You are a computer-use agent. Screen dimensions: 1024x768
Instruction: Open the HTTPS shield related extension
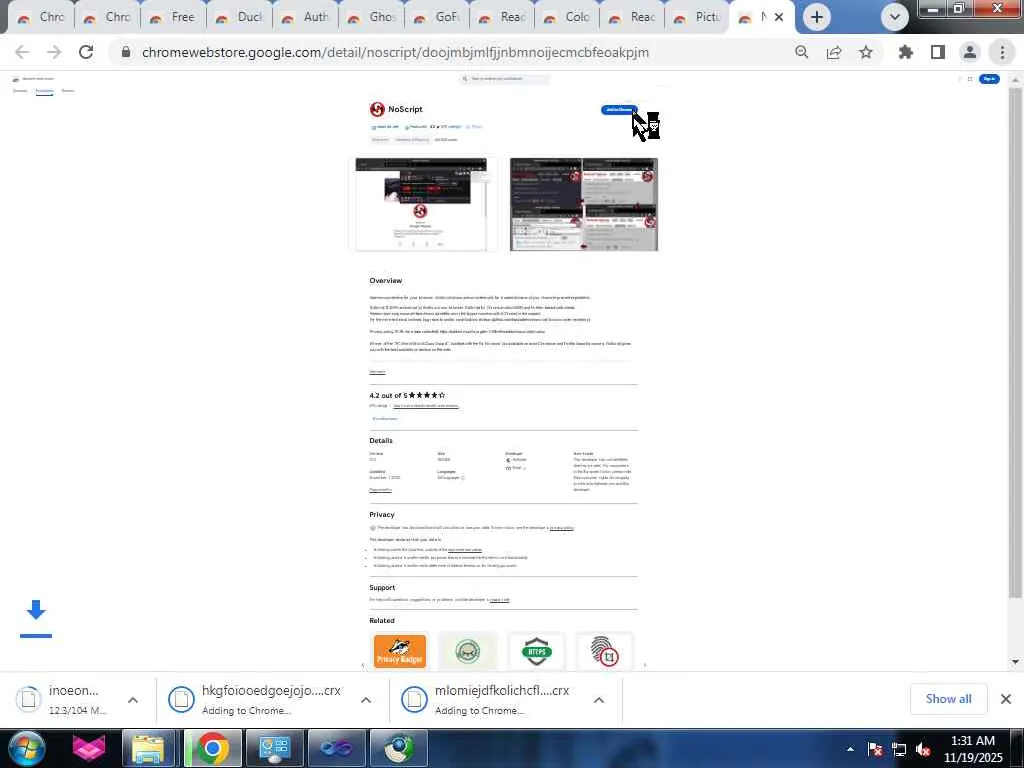point(536,651)
